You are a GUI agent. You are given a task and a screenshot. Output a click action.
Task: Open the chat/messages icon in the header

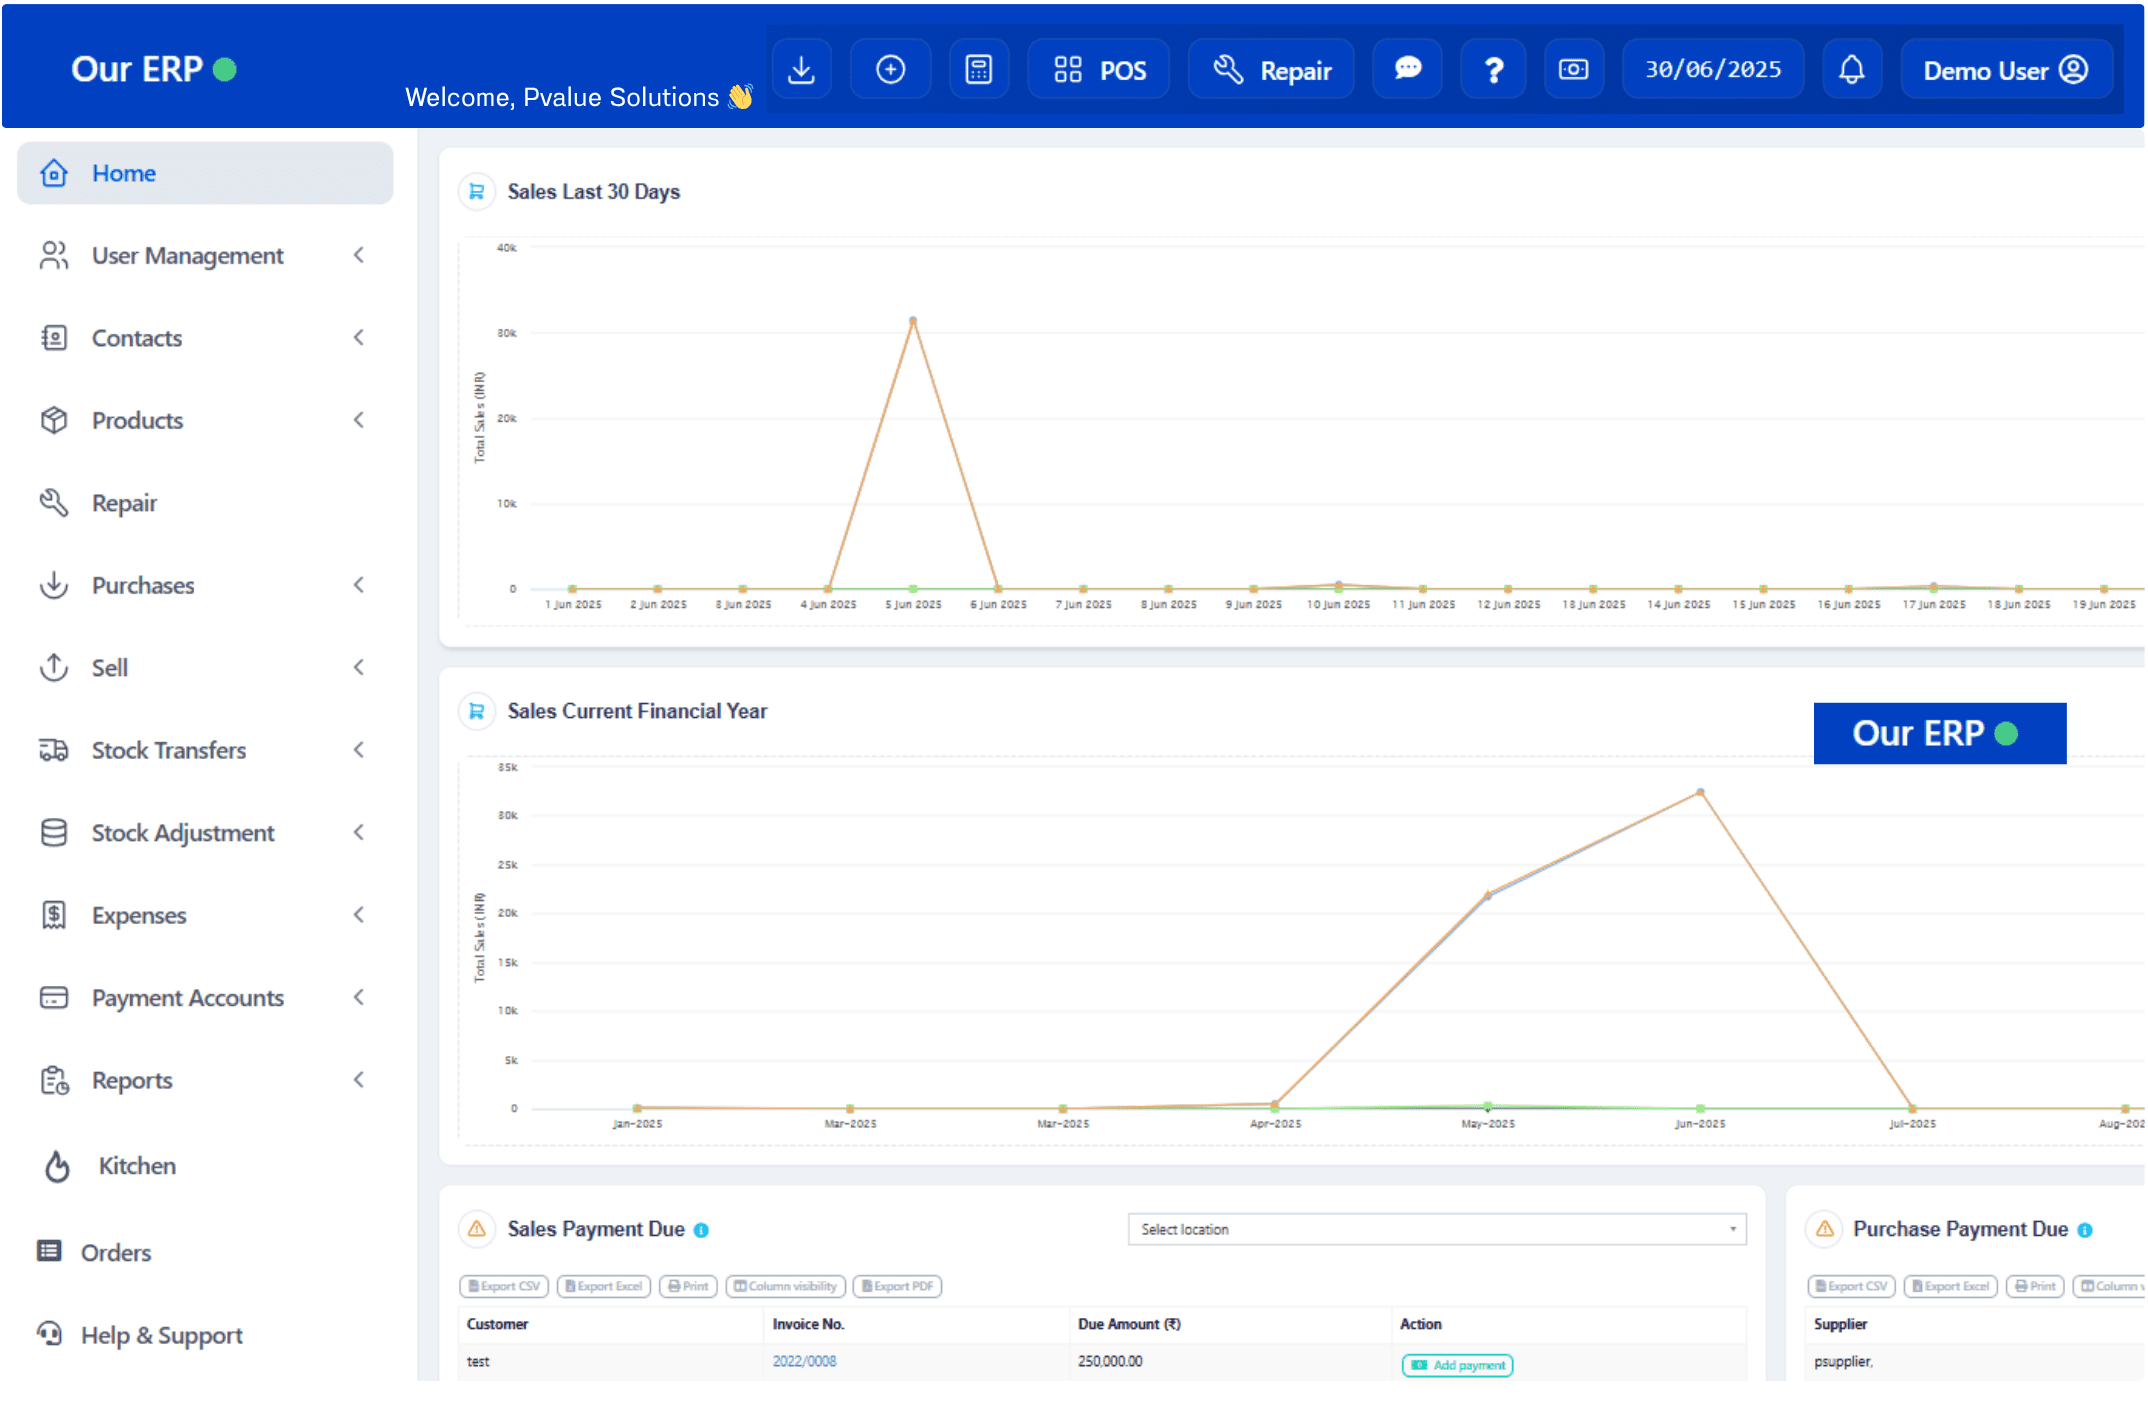(x=1407, y=69)
